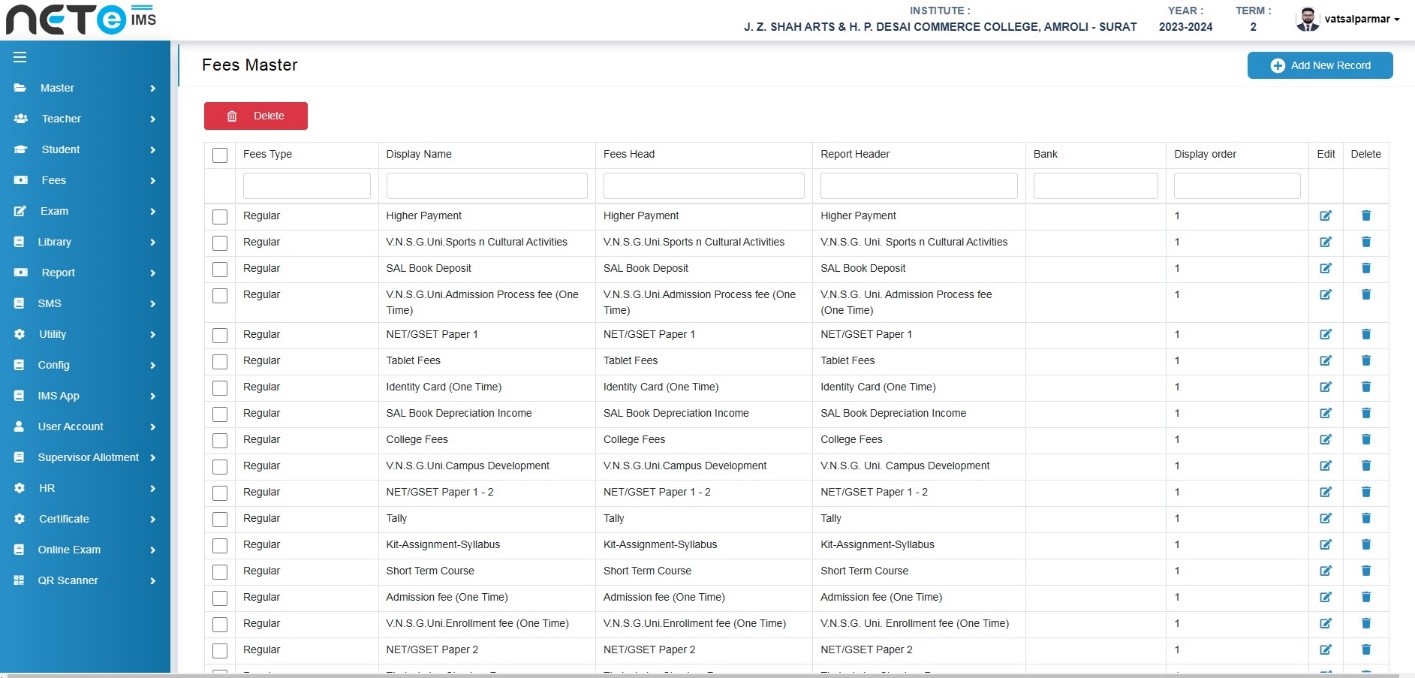Click the edit icon for SAL Book Deposit
1415x678 pixels.
tap(1325, 269)
